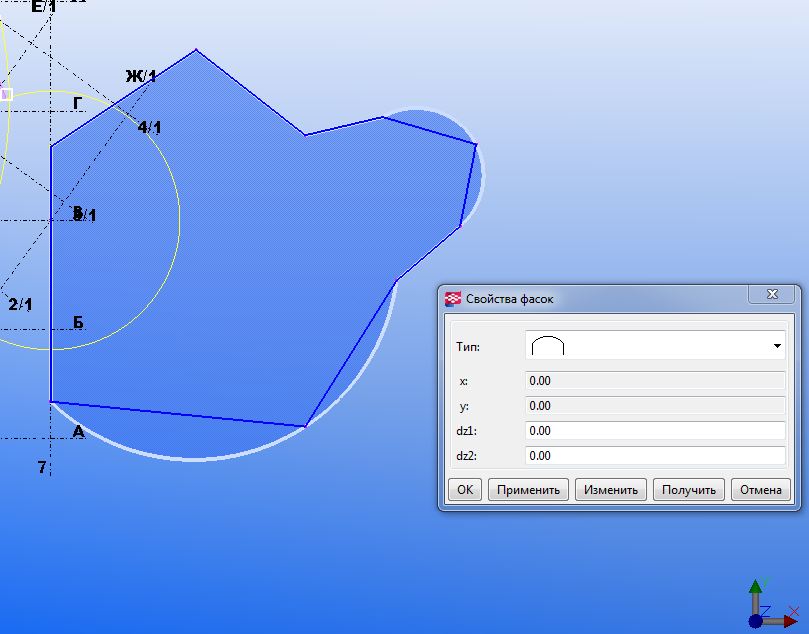Click the dz2 value field
The width and height of the screenshot is (809, 634).
click(x=655, y=456)
